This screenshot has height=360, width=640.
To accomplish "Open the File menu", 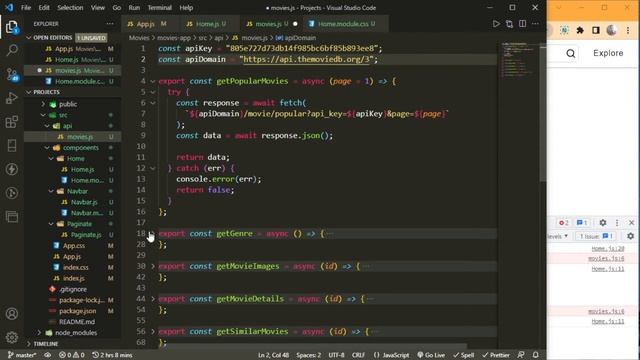I will pyautogui.click(x=26, y=8).
